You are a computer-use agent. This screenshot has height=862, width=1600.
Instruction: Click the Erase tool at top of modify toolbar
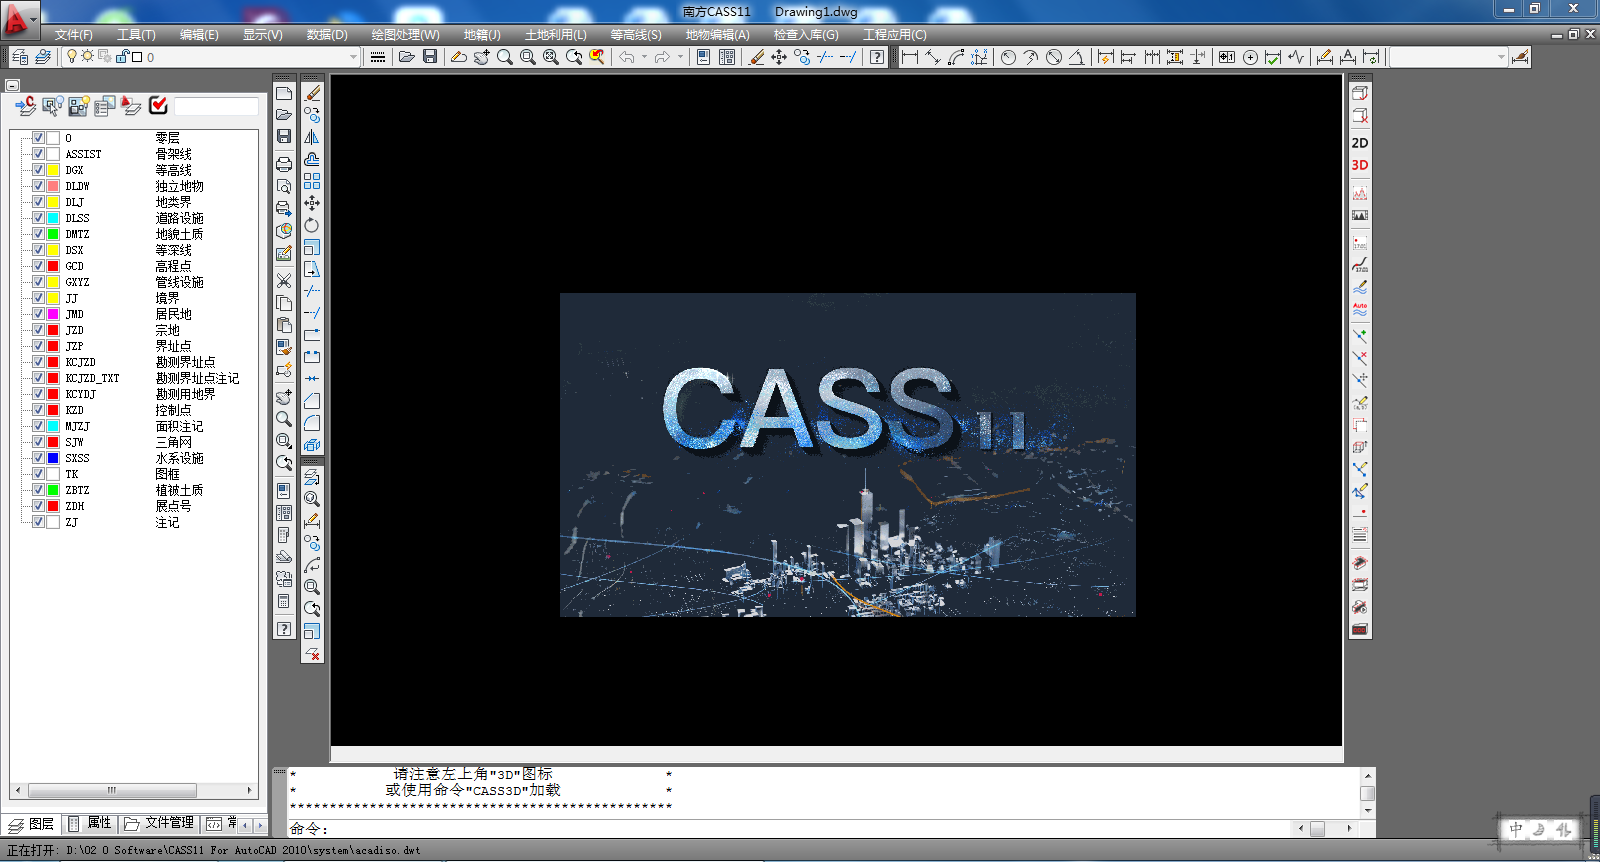coord(312,93)
